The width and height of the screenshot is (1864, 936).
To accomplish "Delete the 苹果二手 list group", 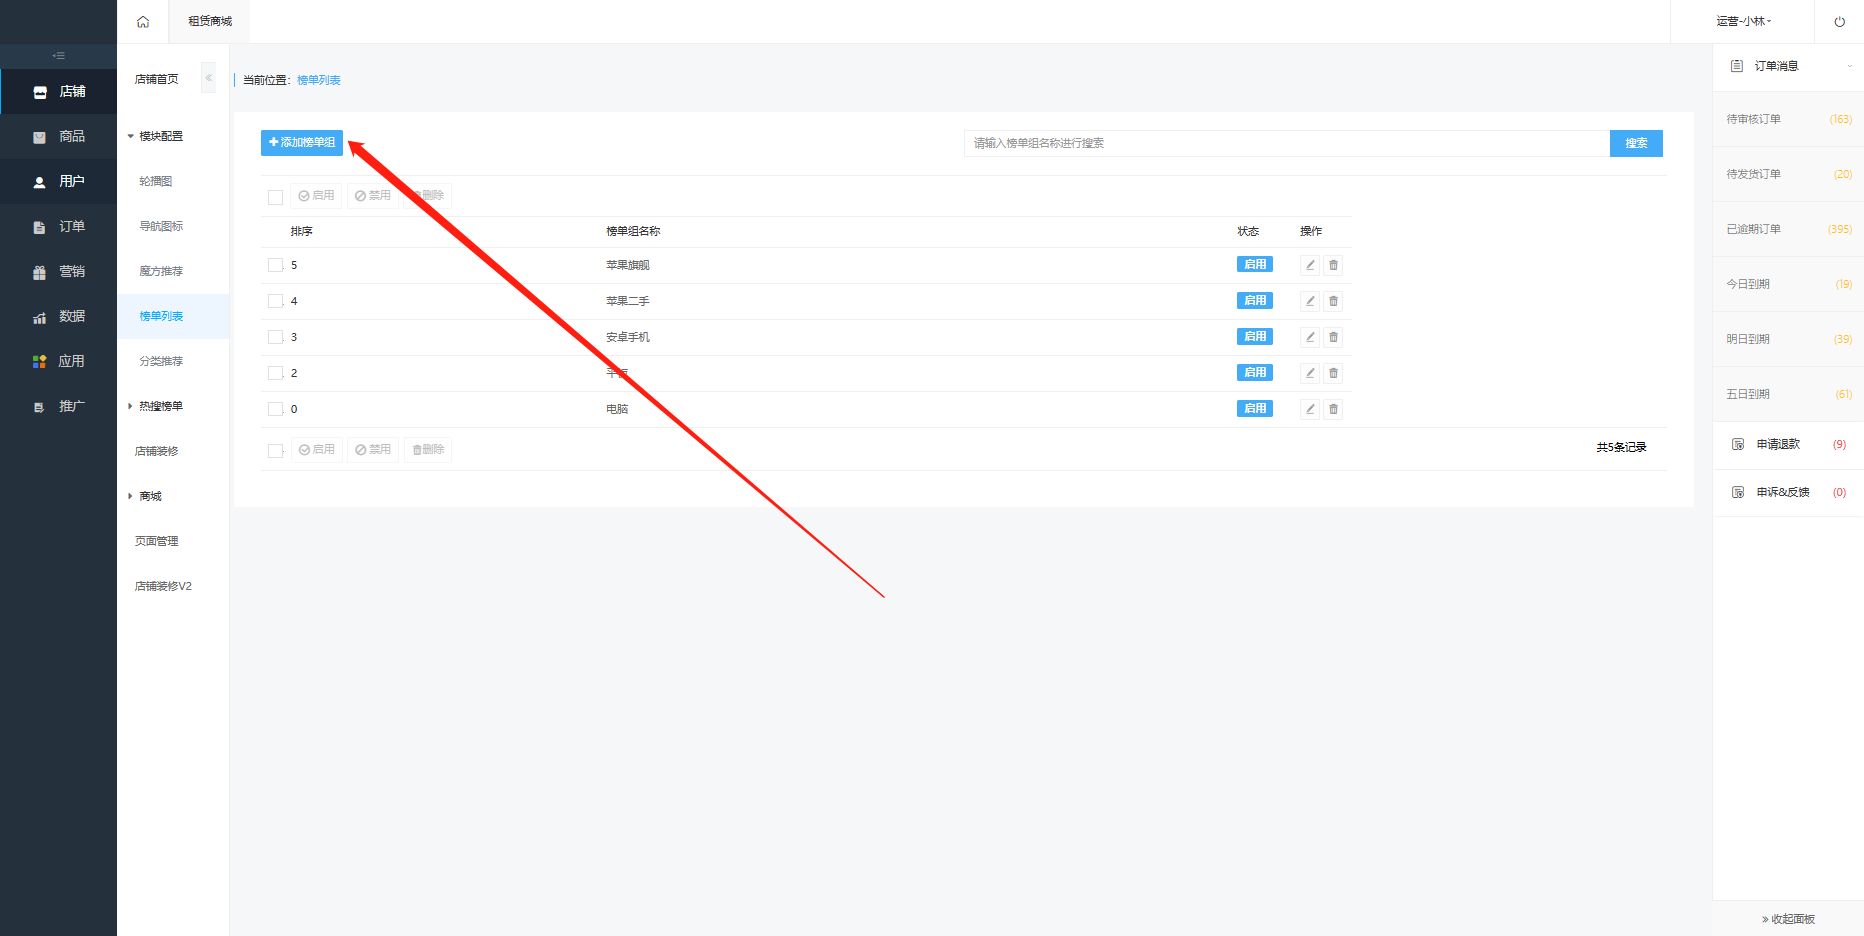I will [x=1333, y=301].
